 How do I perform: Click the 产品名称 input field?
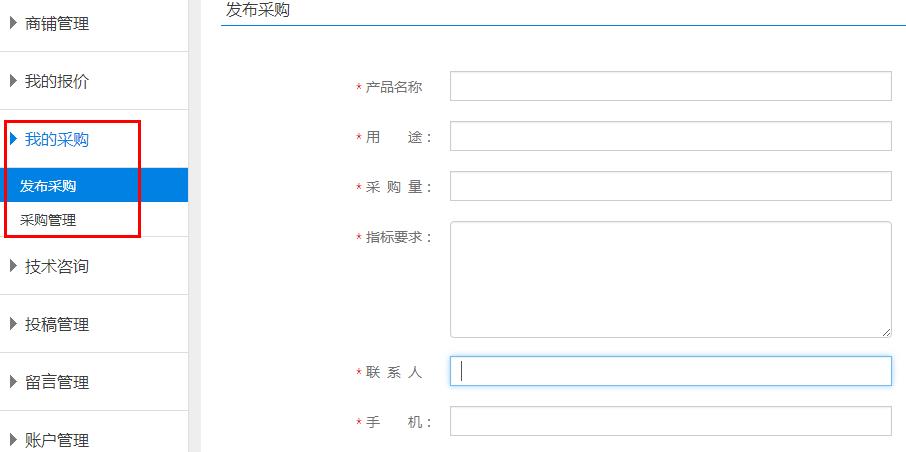click(x=671, y=86)
